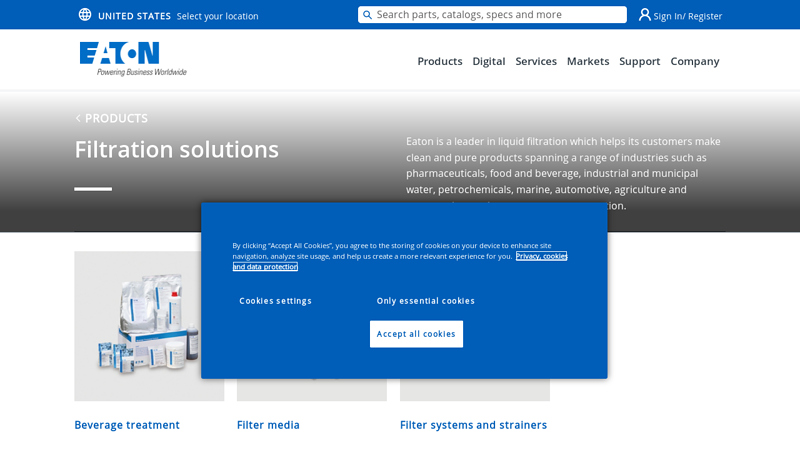Open the Company menu
Image resolution: width=800 pixels, height=450 pixels.
click(694, 61)
